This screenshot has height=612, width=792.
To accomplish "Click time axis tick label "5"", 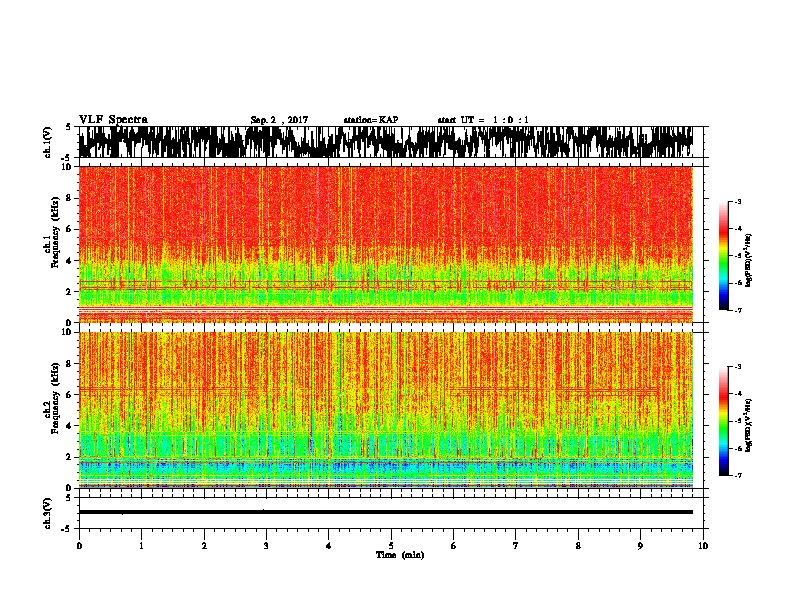I will point(391,546).
